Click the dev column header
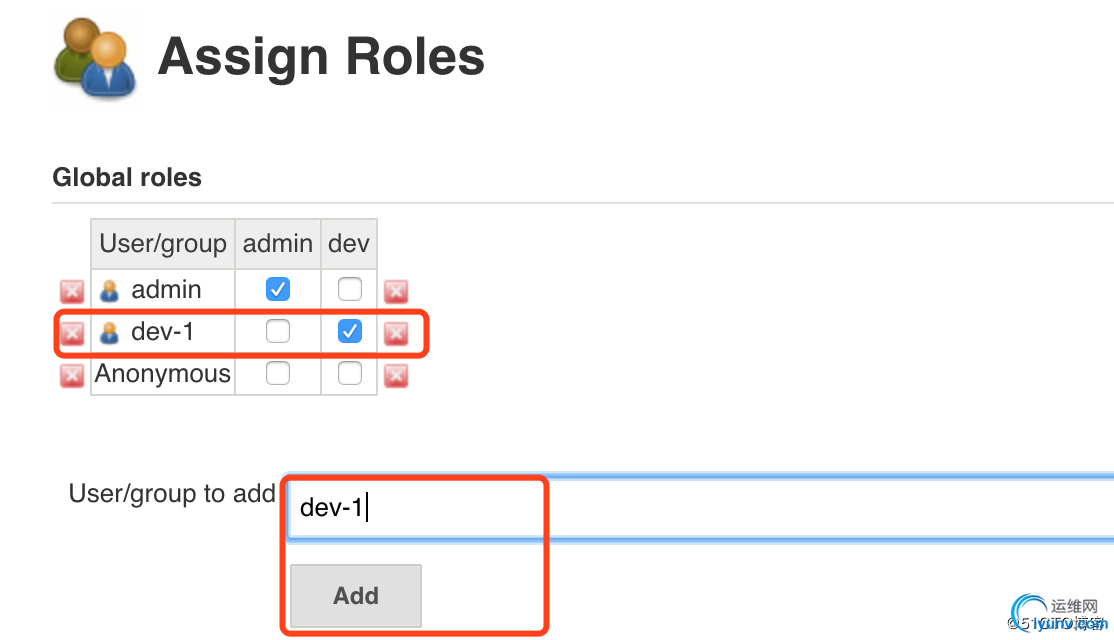 coord(349,244)
